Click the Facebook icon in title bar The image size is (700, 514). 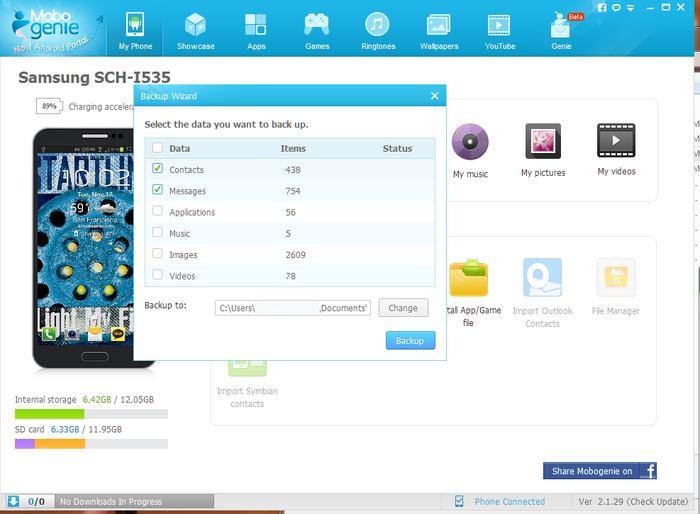click(602, 8)
